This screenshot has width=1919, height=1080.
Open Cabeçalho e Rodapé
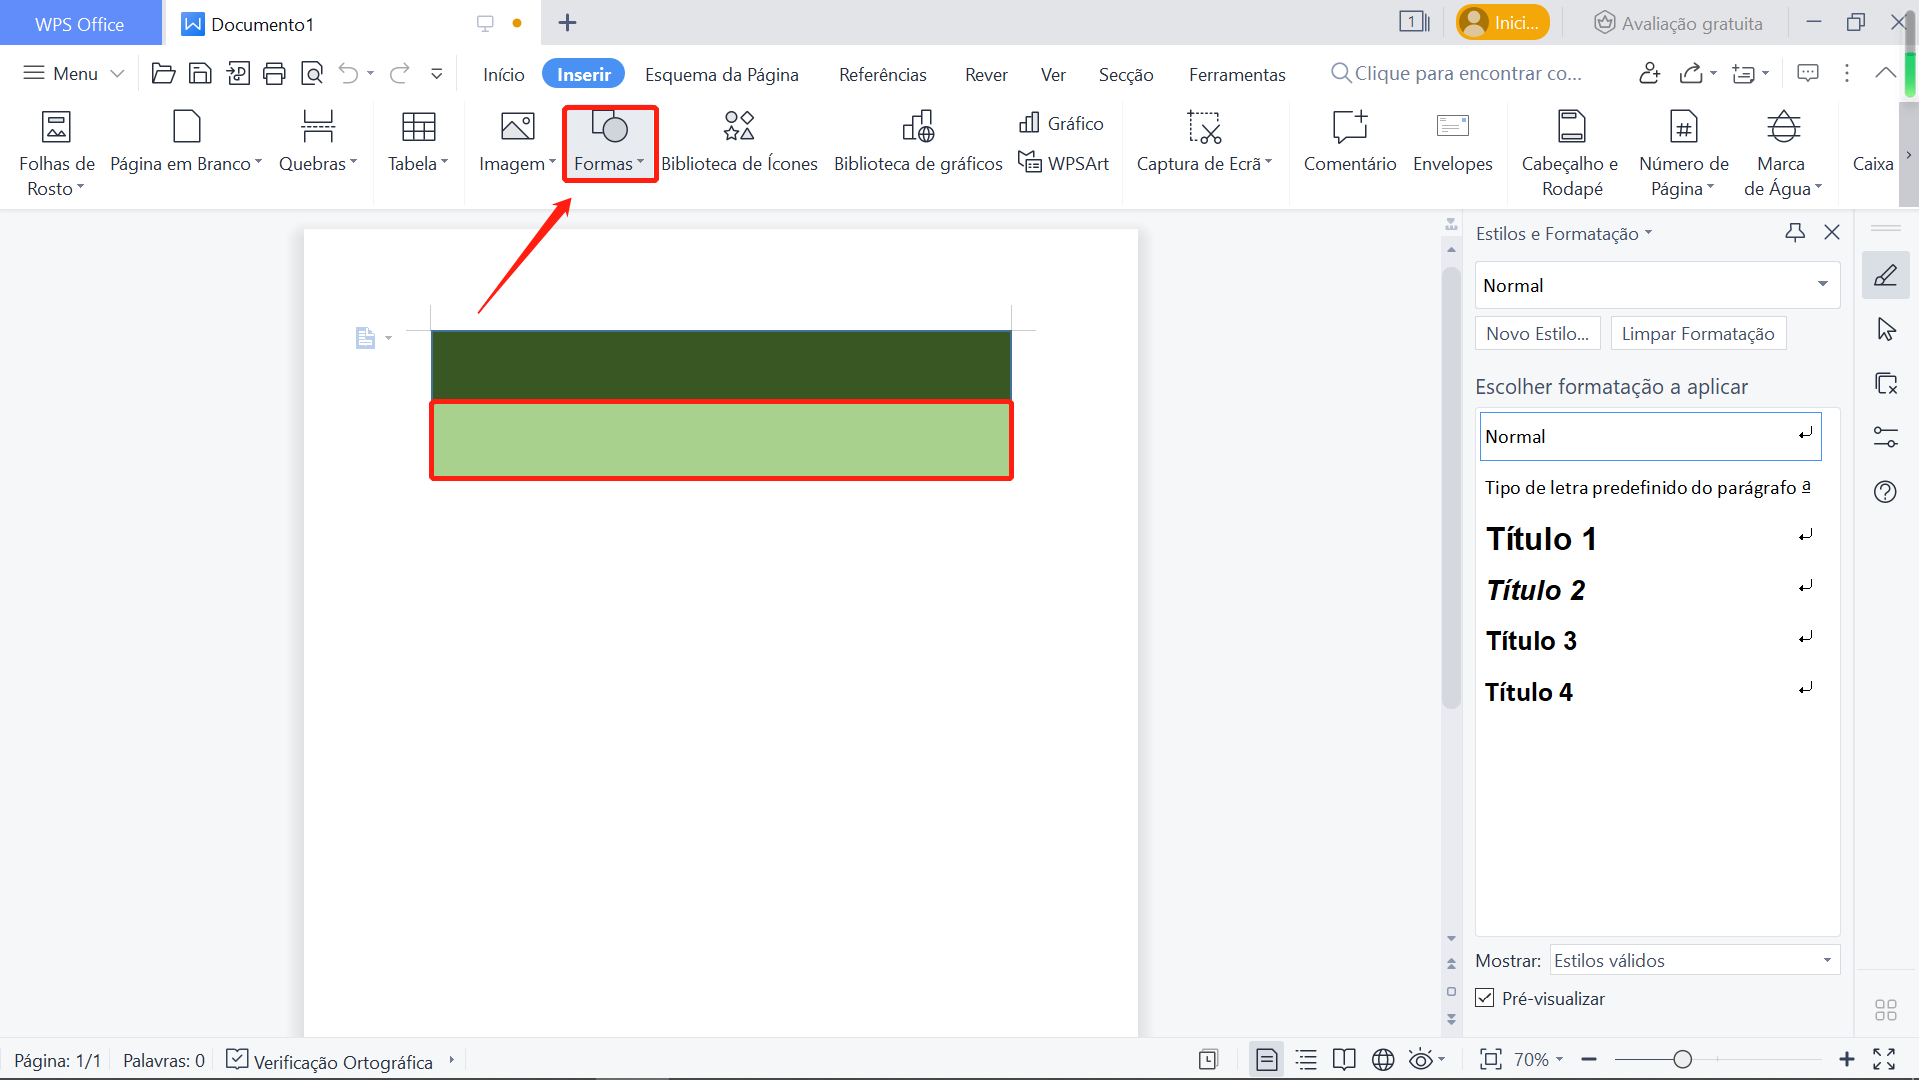[x=1570, y=152]
